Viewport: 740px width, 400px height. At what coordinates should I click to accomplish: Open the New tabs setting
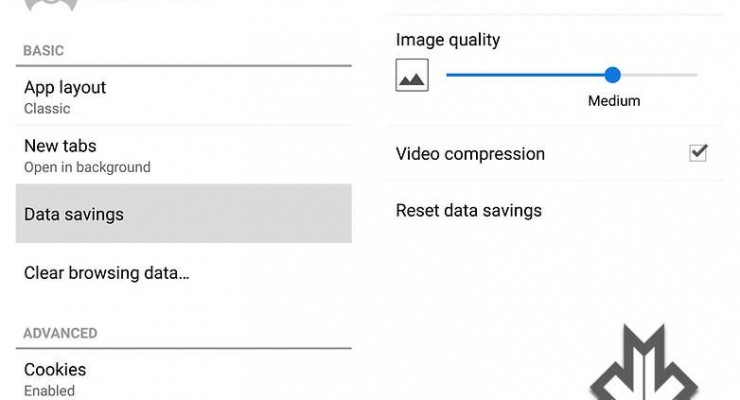pos(60,146)
